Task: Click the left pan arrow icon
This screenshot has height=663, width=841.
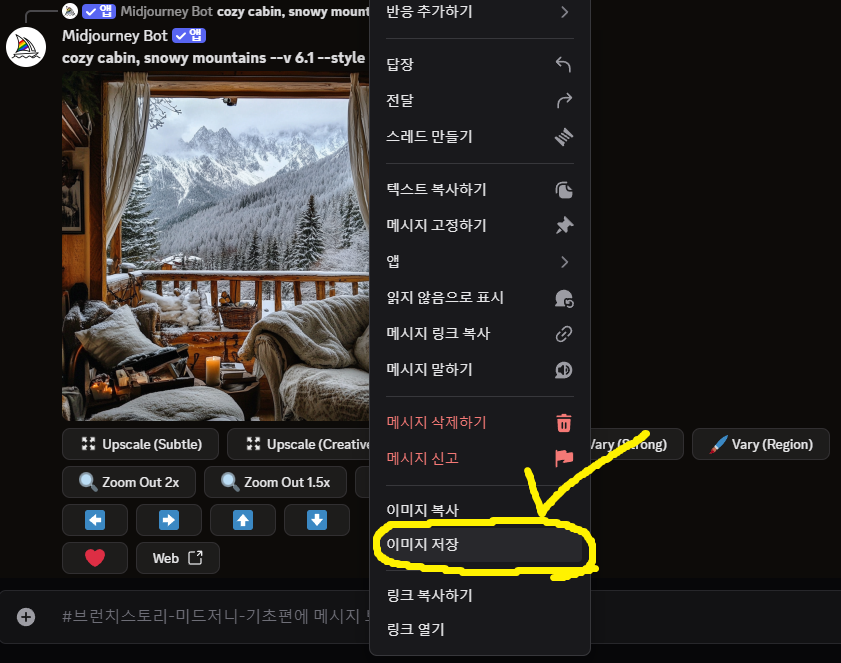Action: (94, 519)
